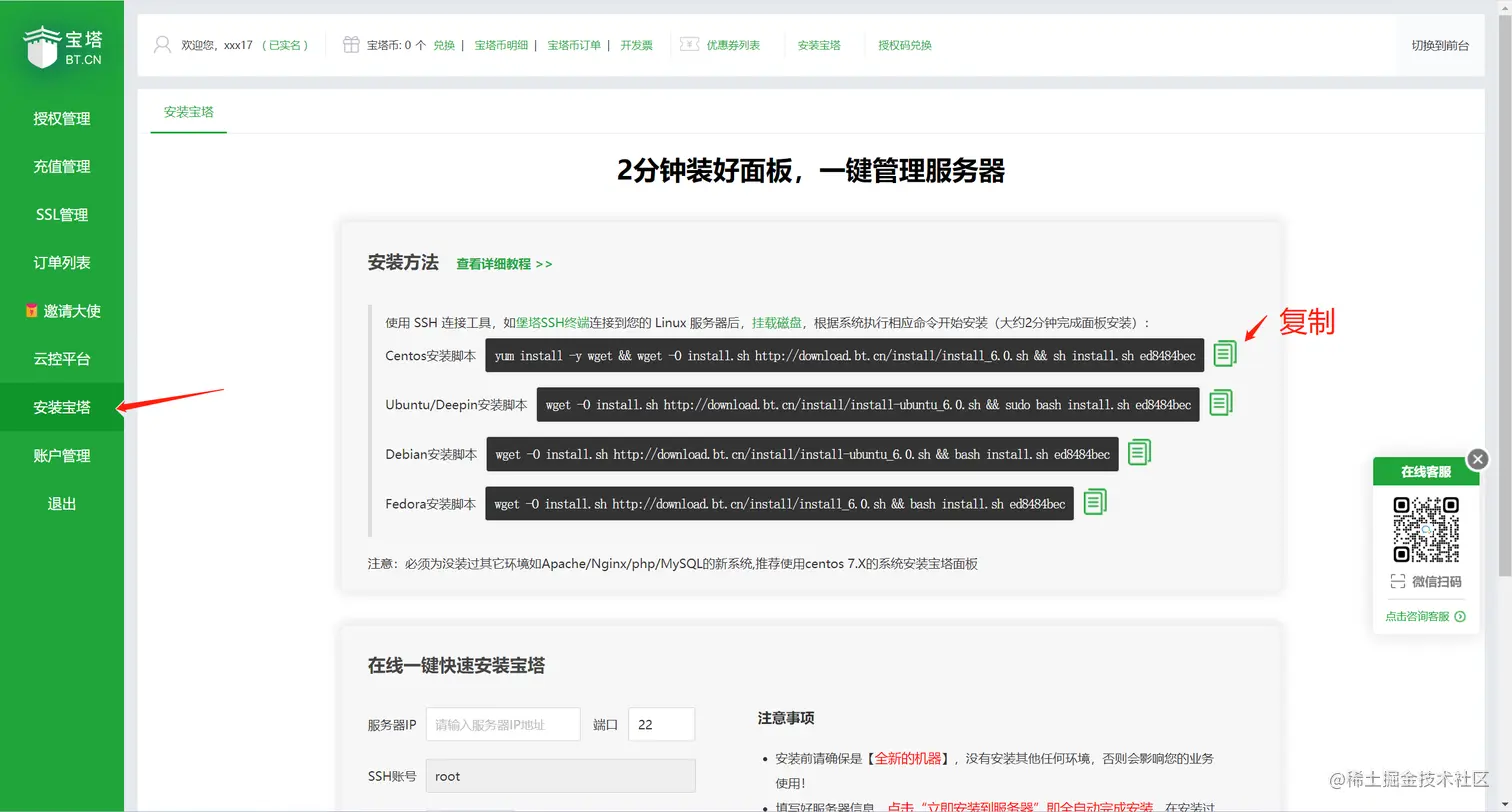Open the 宝塔币订单 link
This screenshot has width=1512, height=812.
point(574,45)
